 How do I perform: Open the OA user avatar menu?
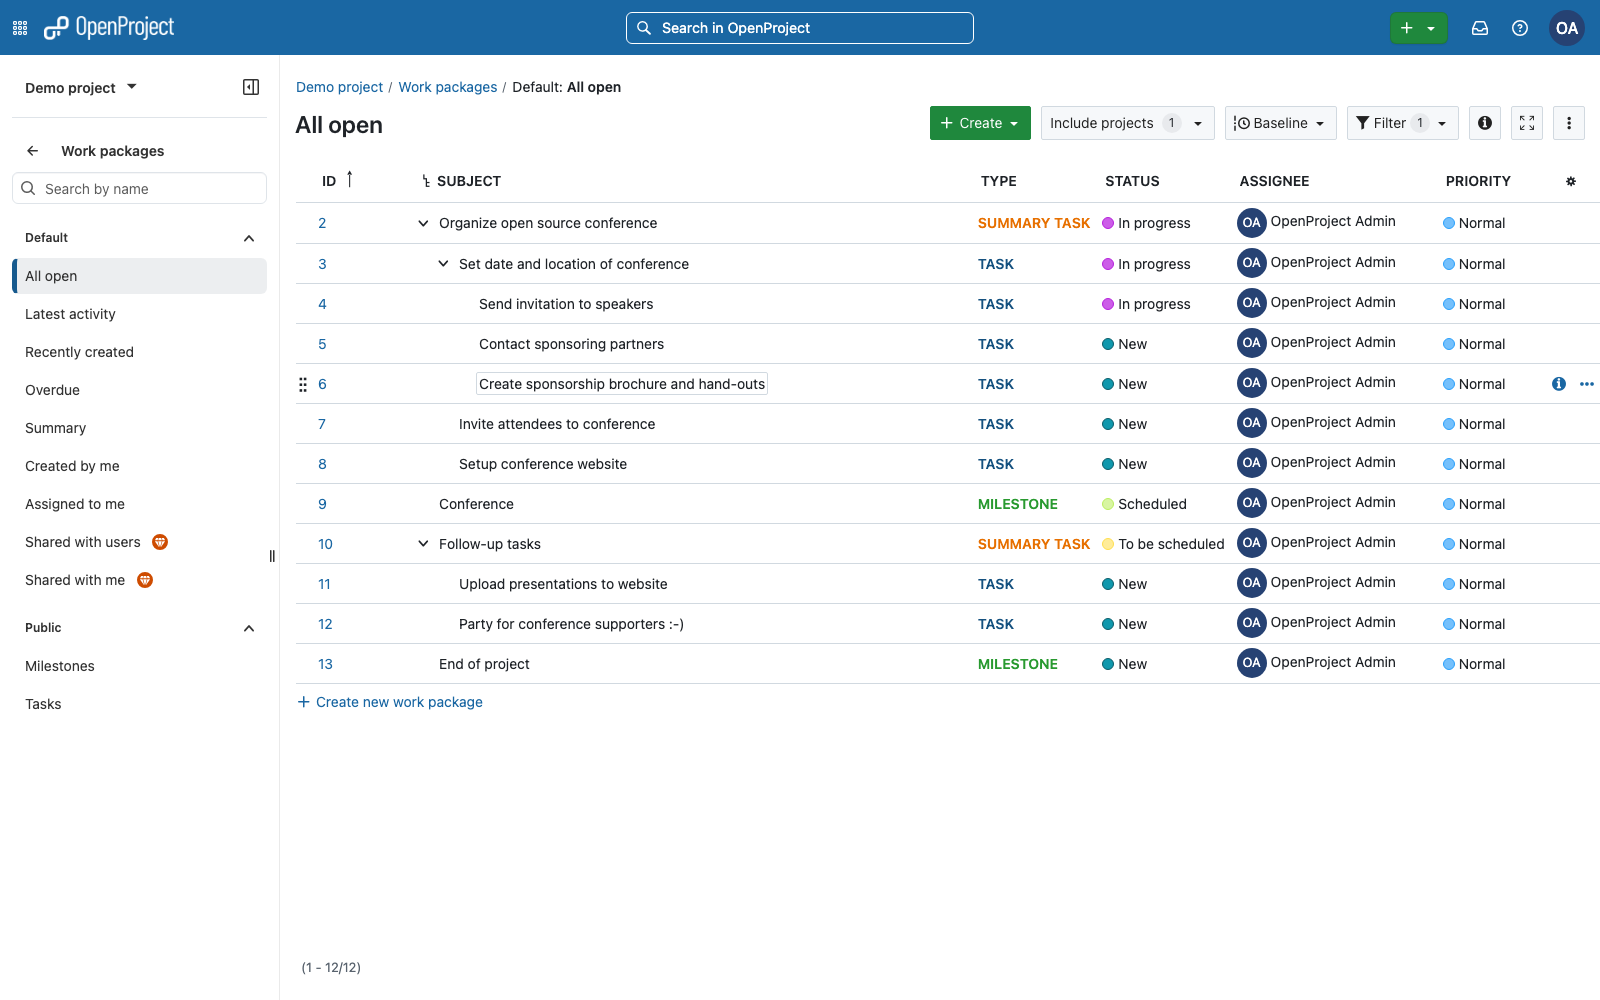1567,28
